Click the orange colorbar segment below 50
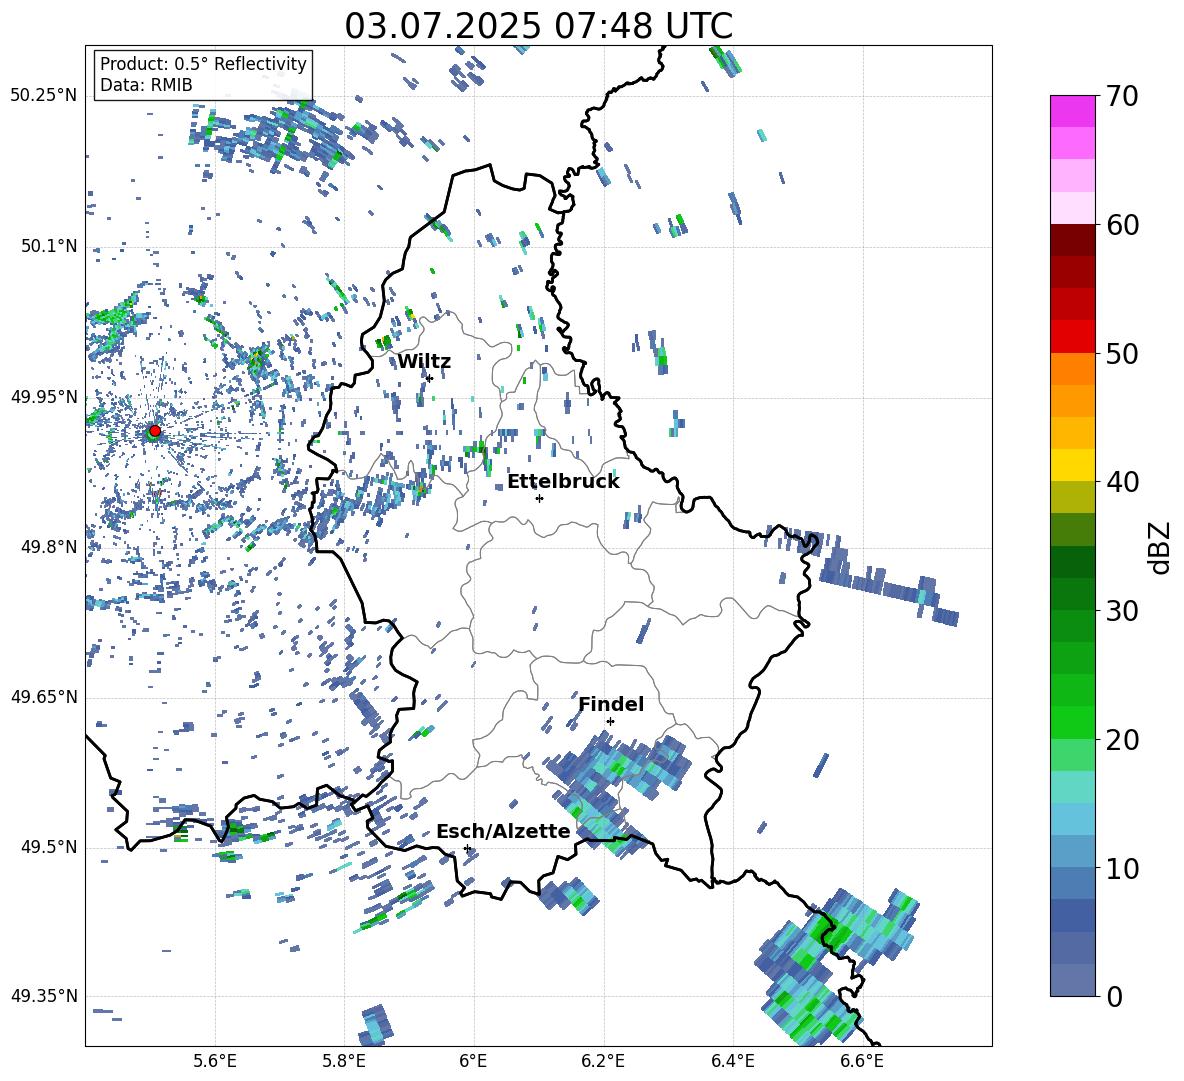Viewport: 1184px width, 1081px height. pyautogui.click(x=1072, y=369)
